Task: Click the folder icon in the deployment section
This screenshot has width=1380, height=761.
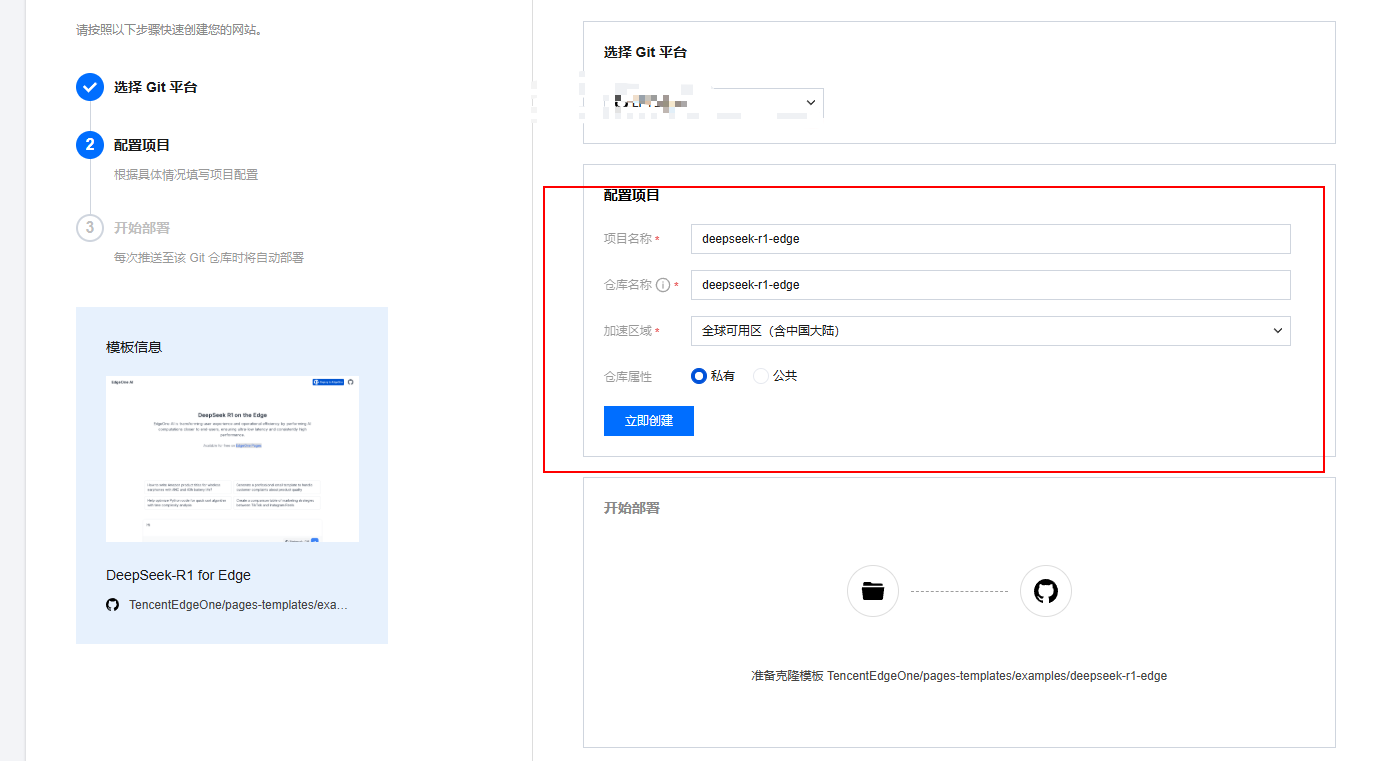Action: [873, 591]
